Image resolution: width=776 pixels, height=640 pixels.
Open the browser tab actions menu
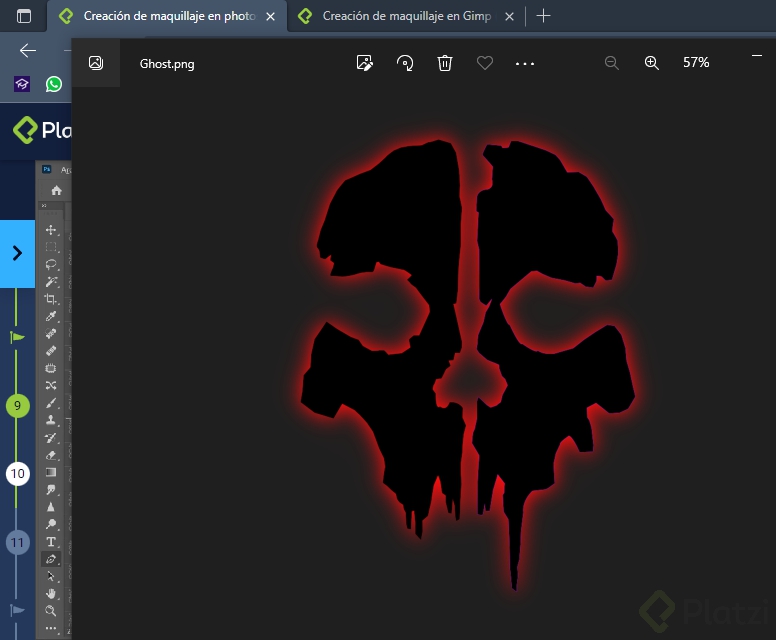tap(24, 16)
